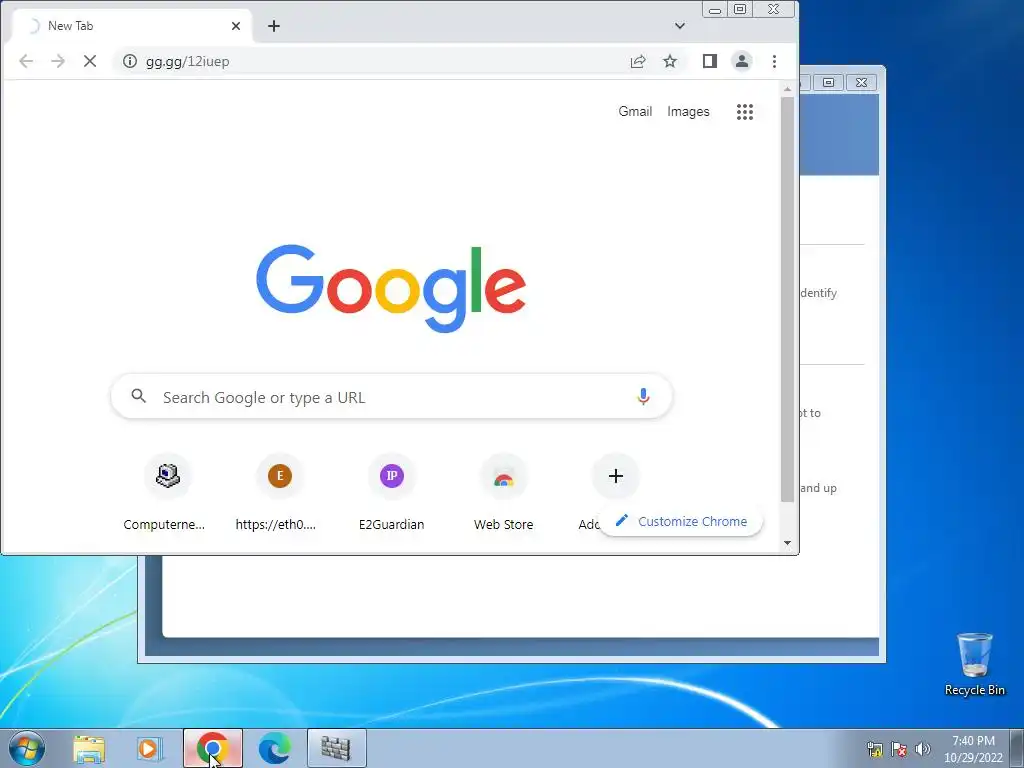Click the back navigation arrow
The height and width of the screenshot is (768, 1024).
tap(26, 61)
